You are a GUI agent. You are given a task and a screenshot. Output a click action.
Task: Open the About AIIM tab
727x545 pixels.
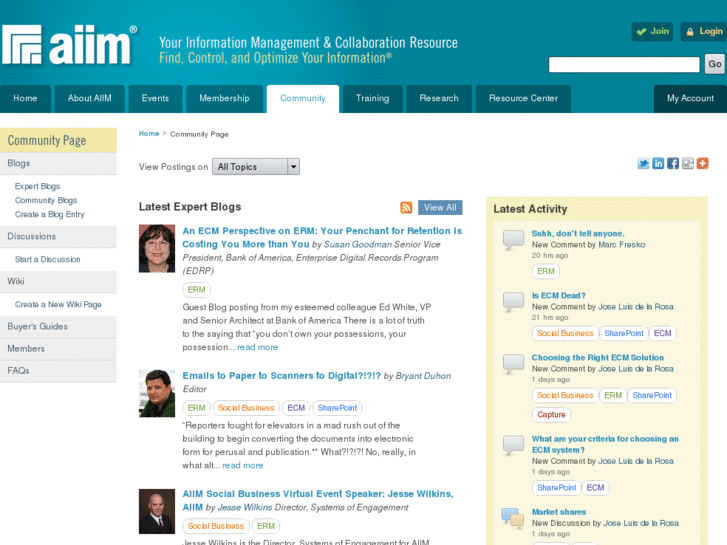(89, 98)
